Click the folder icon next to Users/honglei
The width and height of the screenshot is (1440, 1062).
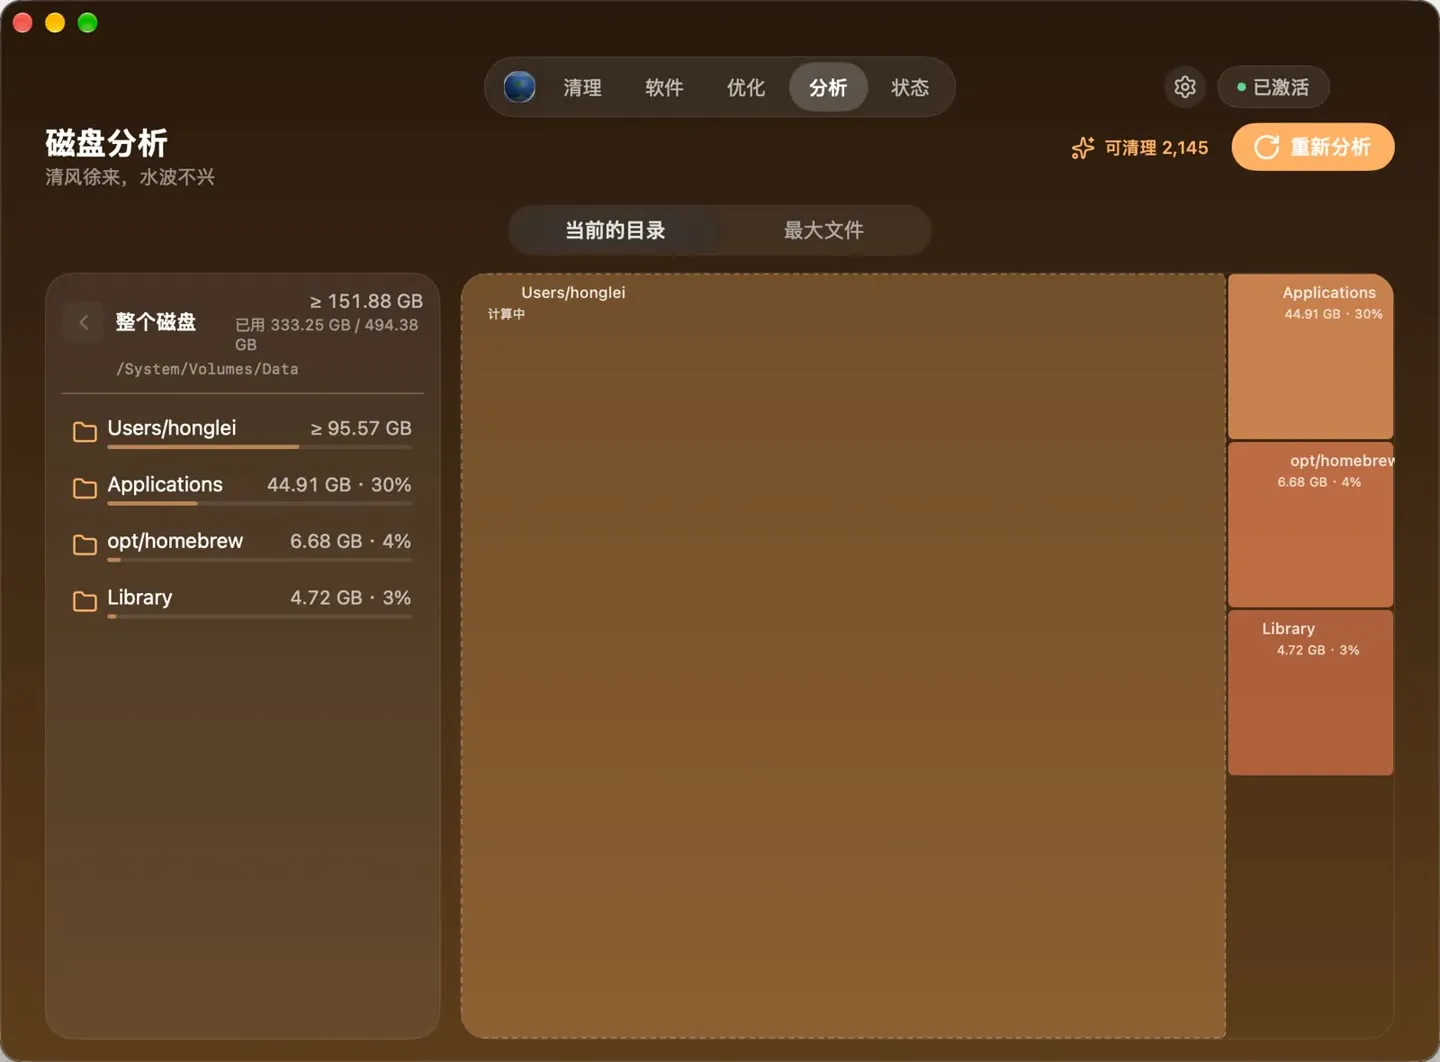click(x=85, y=431)
